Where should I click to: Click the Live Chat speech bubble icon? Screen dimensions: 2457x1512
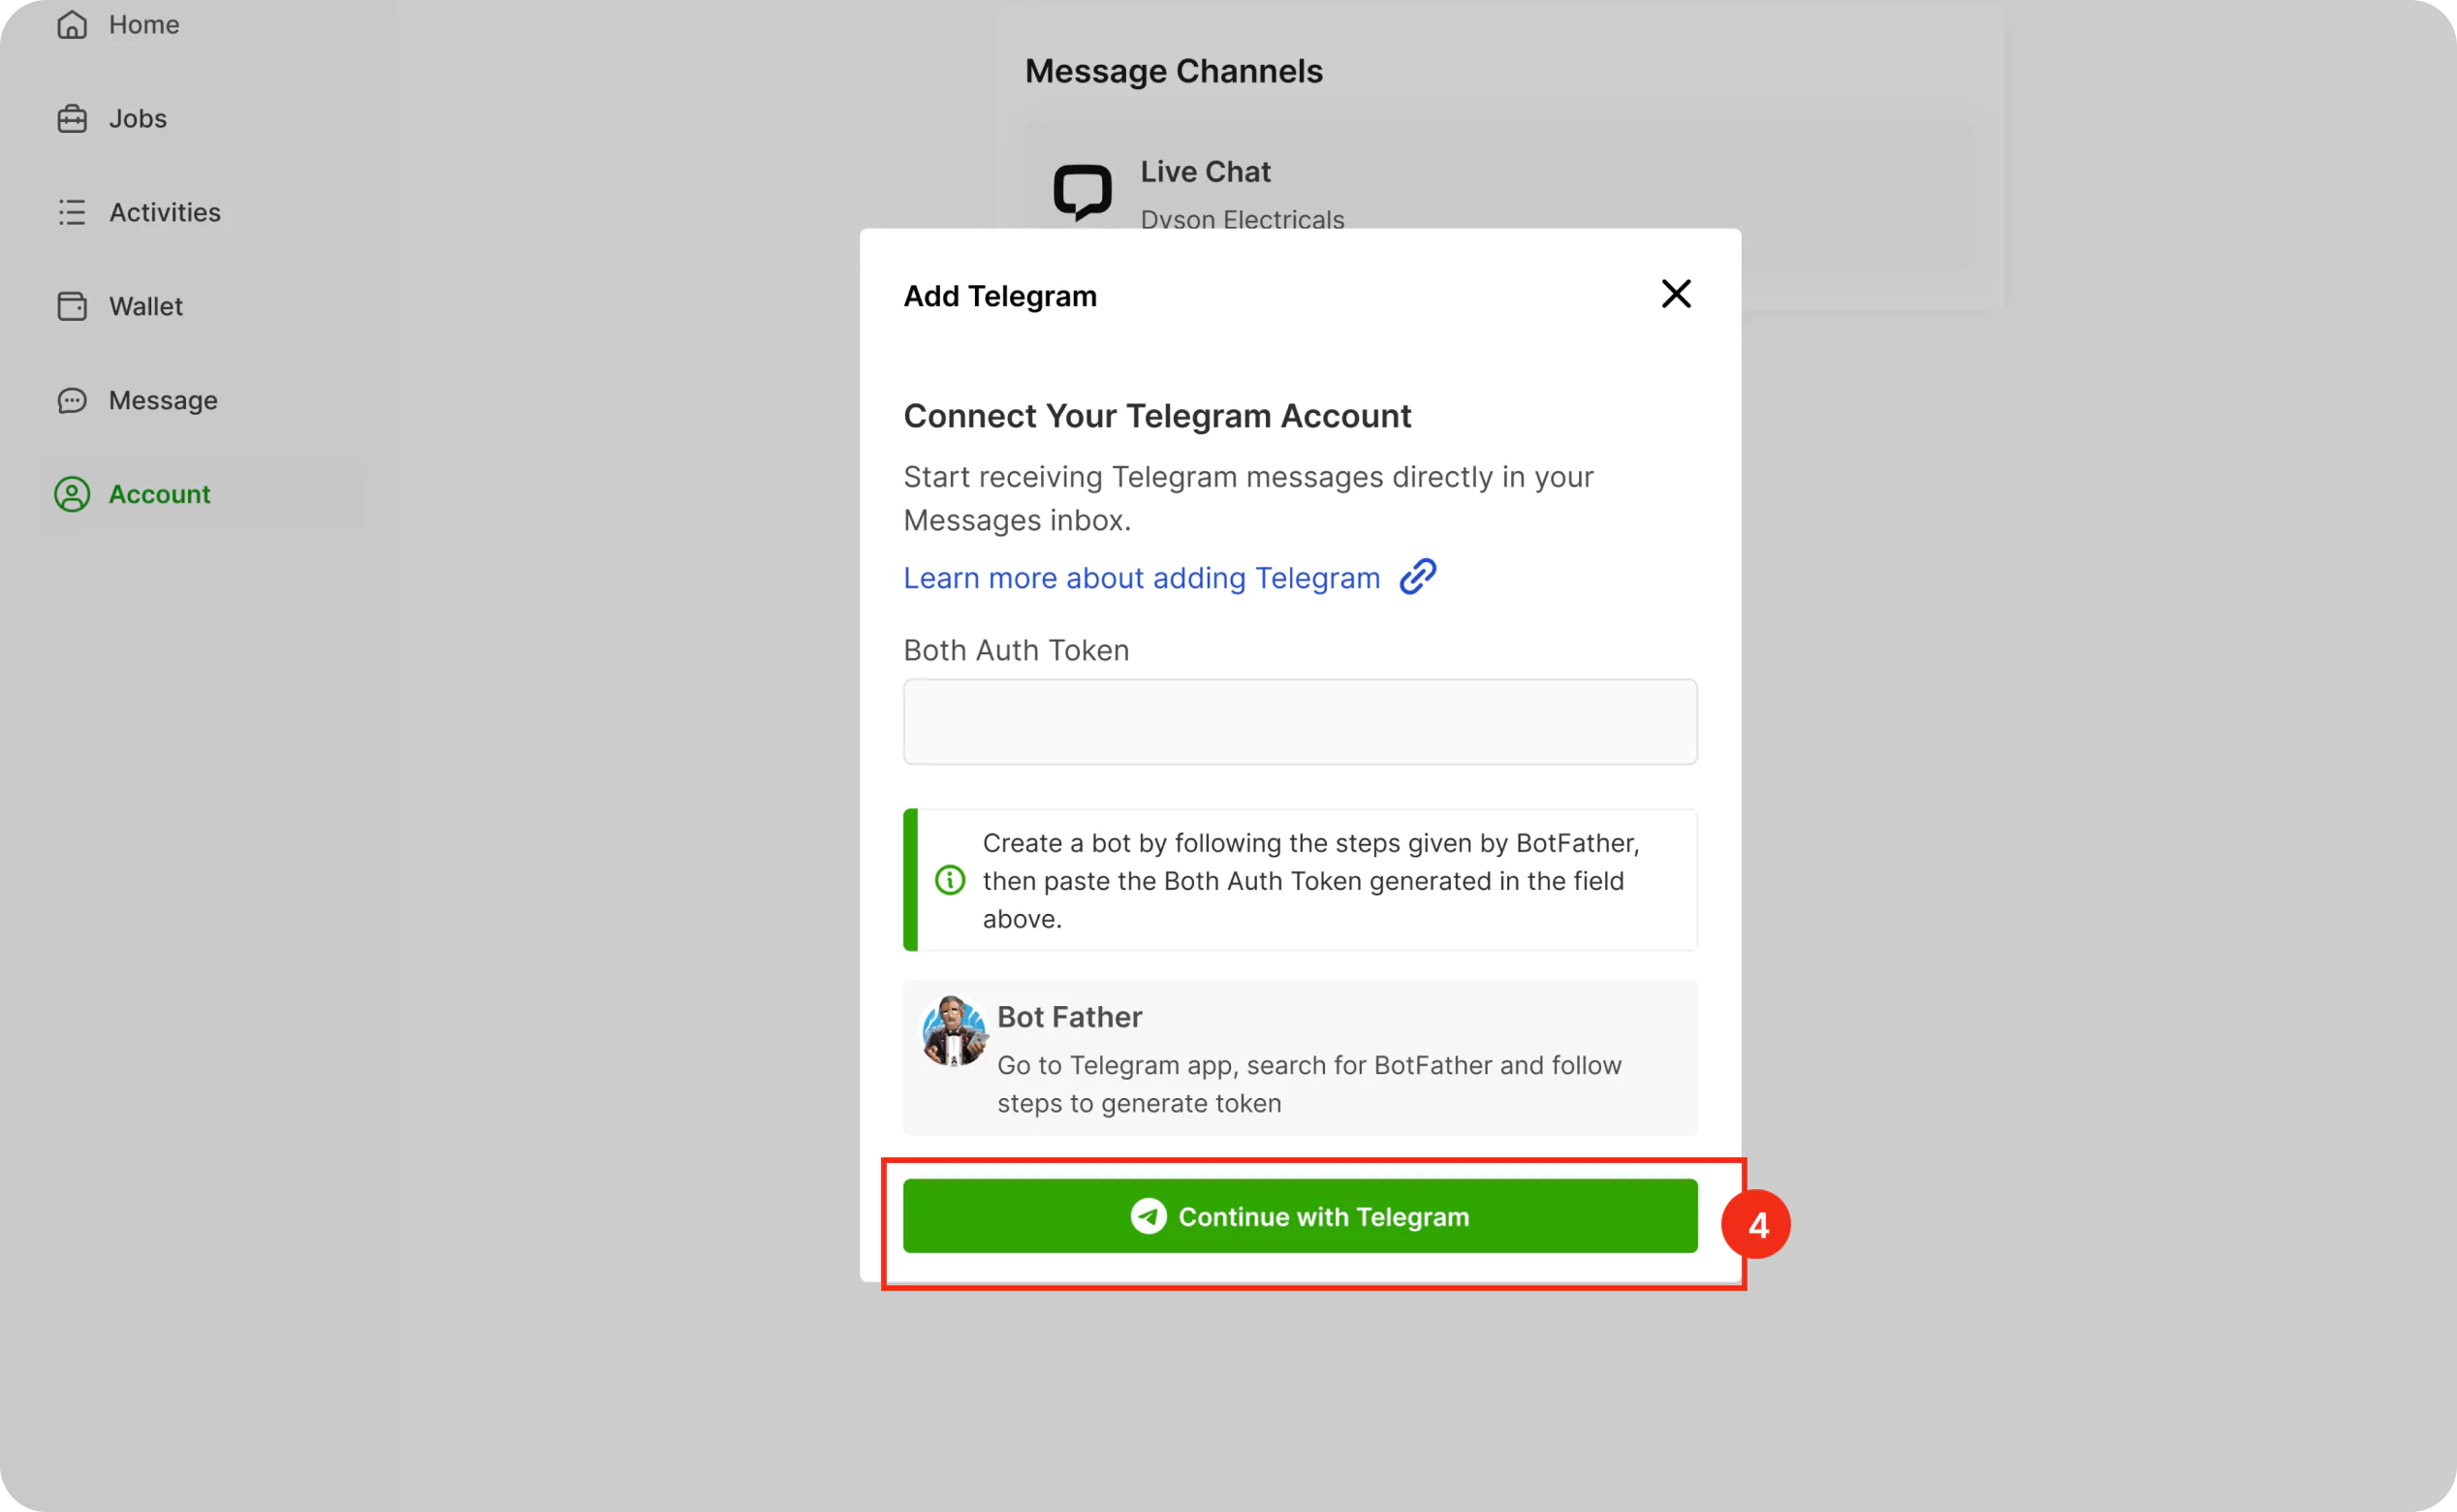click(1082, 191)
